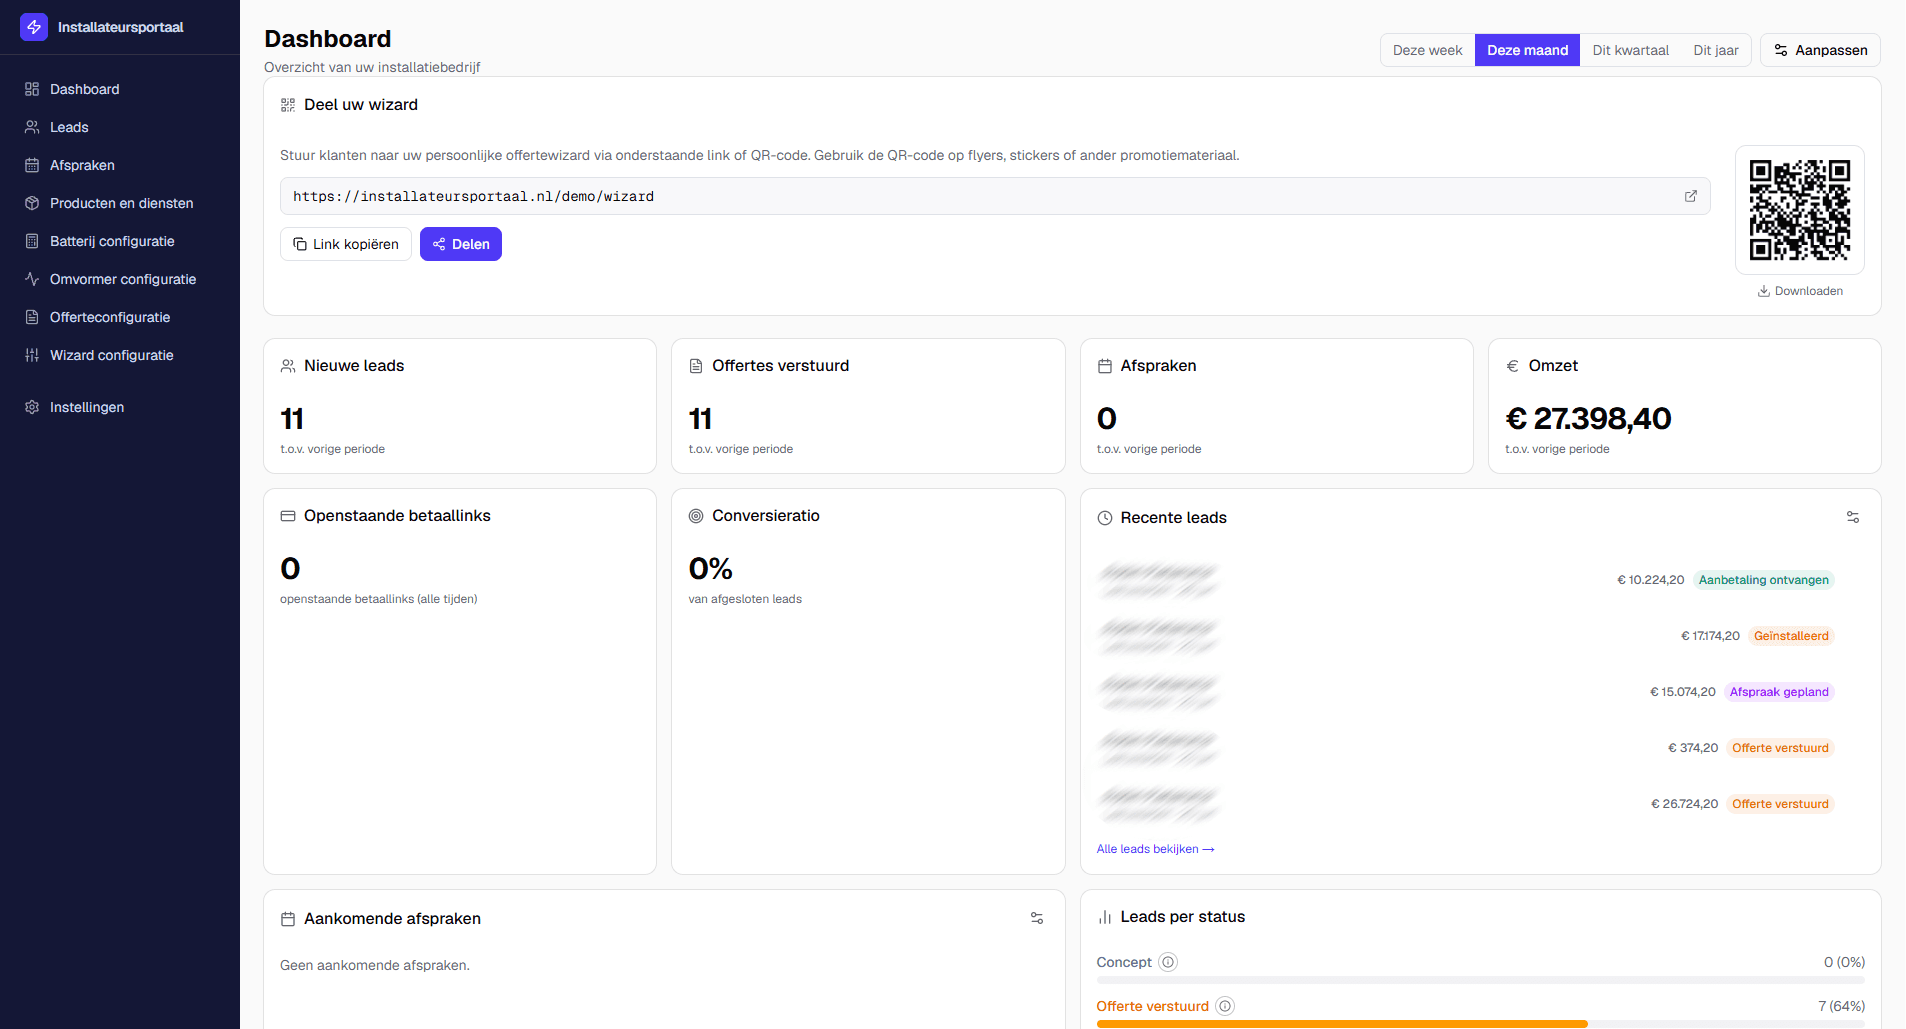Viewport: 1906px width, 1029px height.
Task: Click the Dashboard grid icon in sidebar
Action: (x=32, y=89)
